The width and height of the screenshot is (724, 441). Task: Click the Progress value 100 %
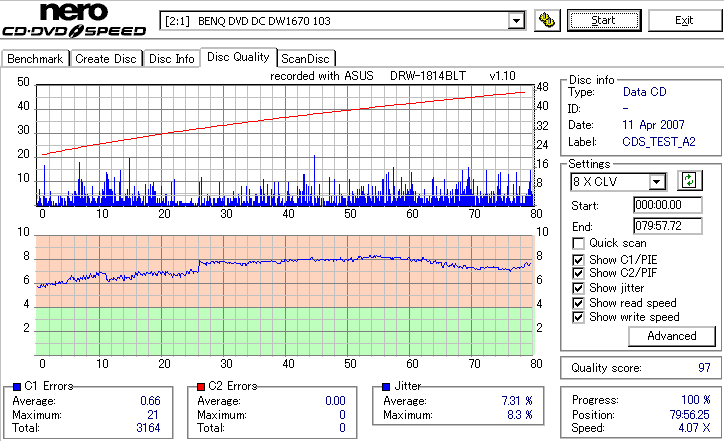(696, 399)
